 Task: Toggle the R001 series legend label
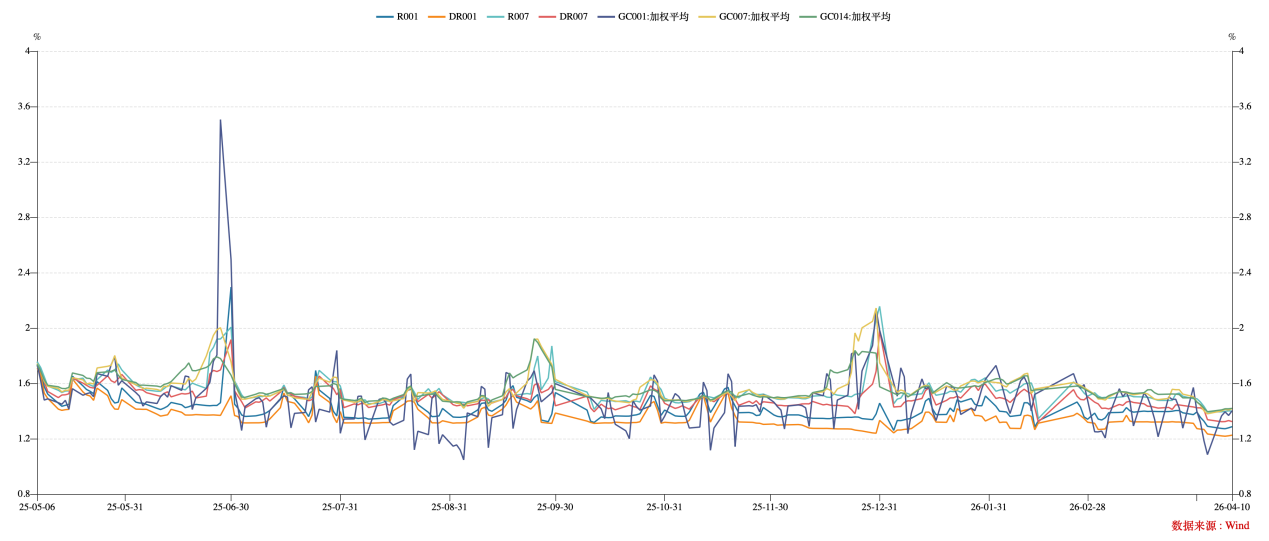407,17
